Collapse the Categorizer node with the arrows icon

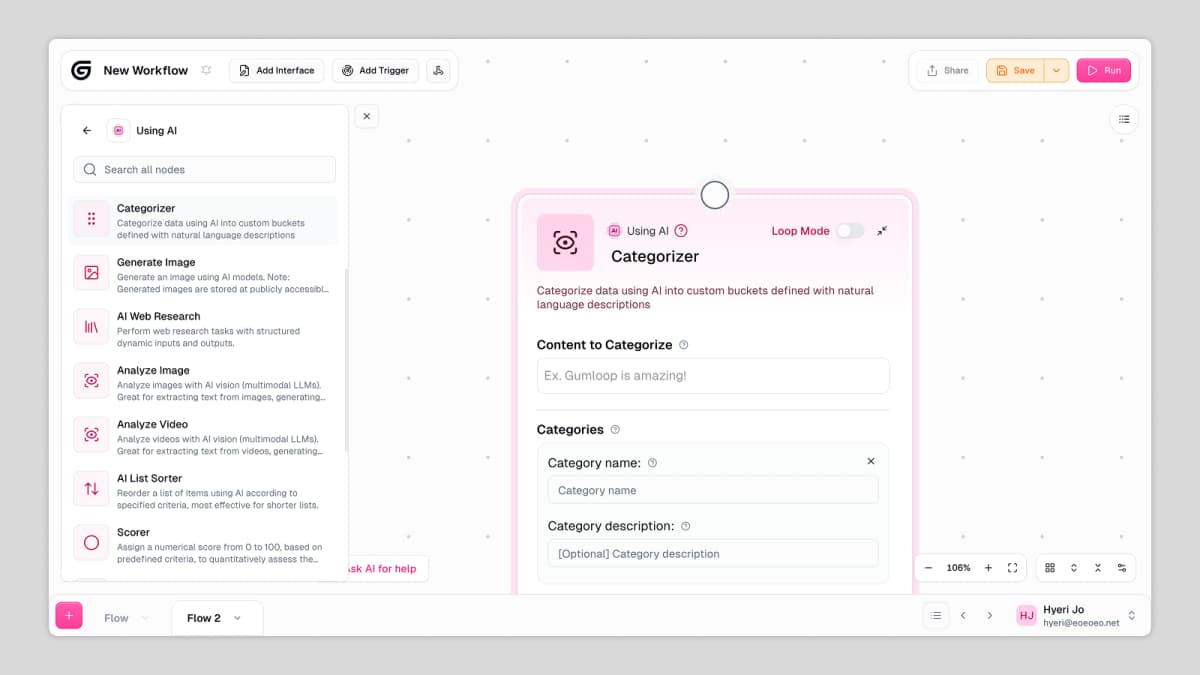pyautogui.click(x=882, y=231)
